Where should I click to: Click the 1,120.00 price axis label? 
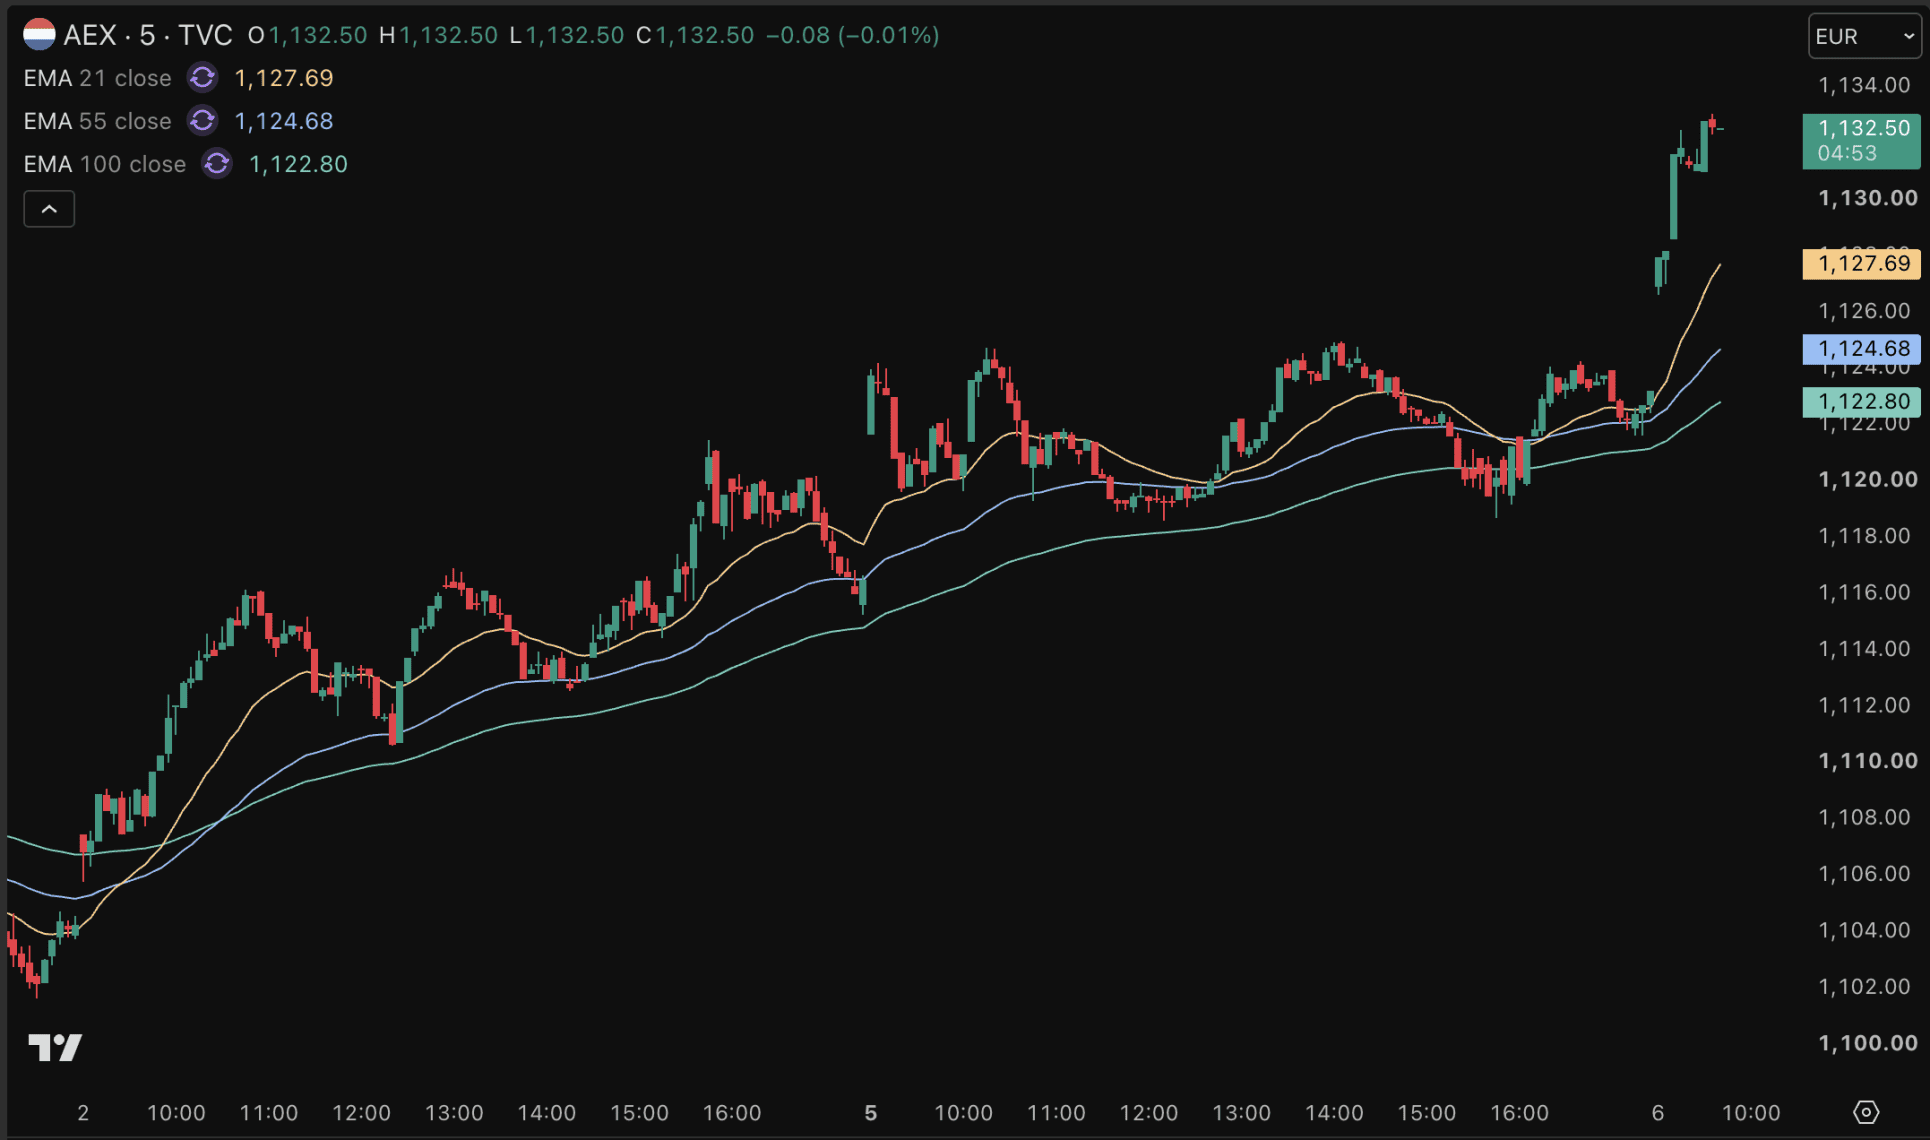pyautogui.click(x=1868, y=479)
